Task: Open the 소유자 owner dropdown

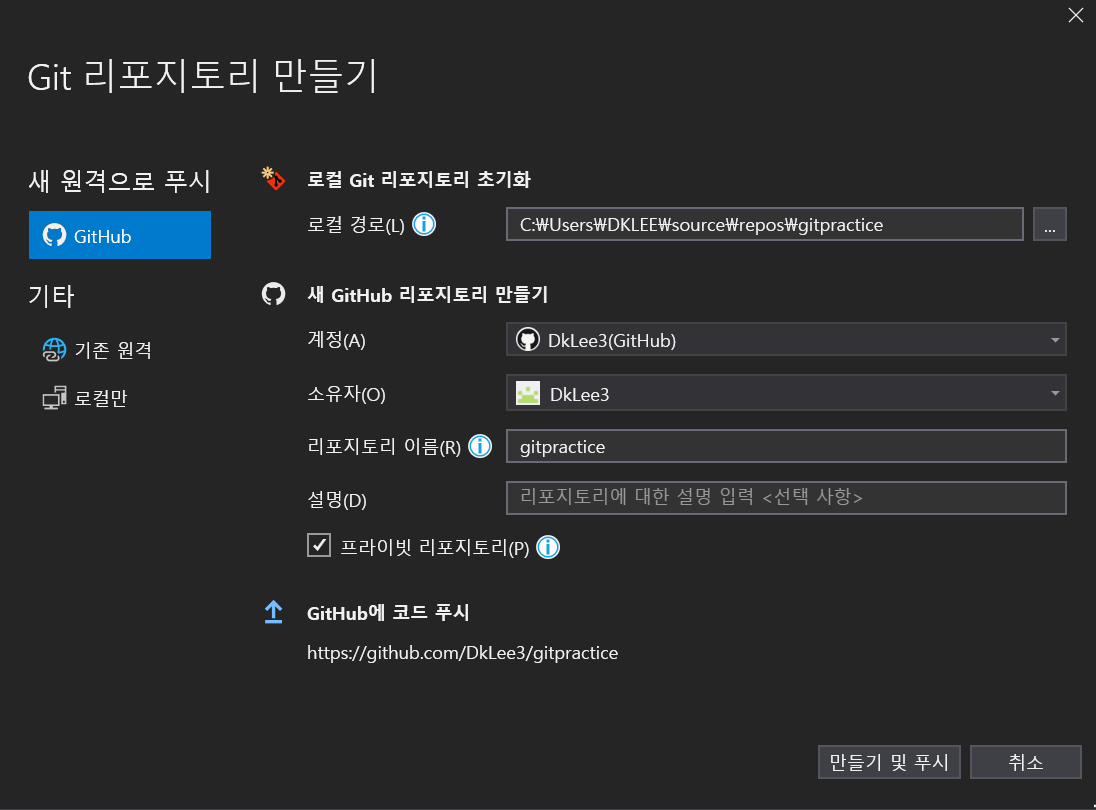Action: coord(786,393)
